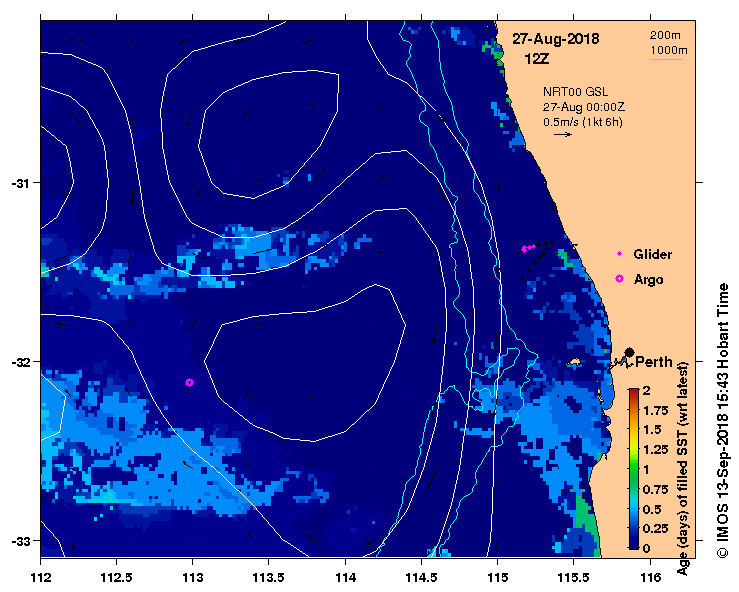Click the velocity scale arrow below 0.5m/s

(563, 134)
